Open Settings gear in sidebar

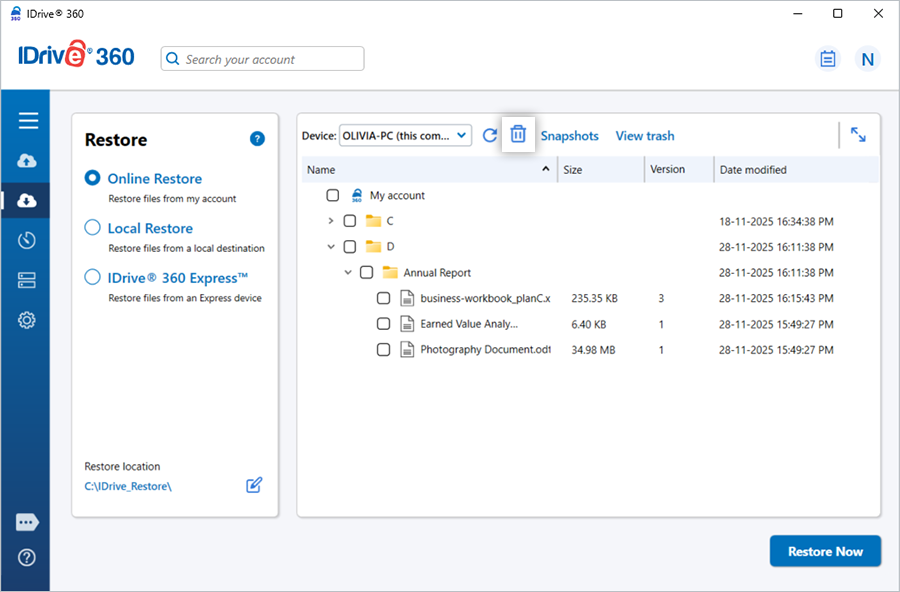[27, 320]
